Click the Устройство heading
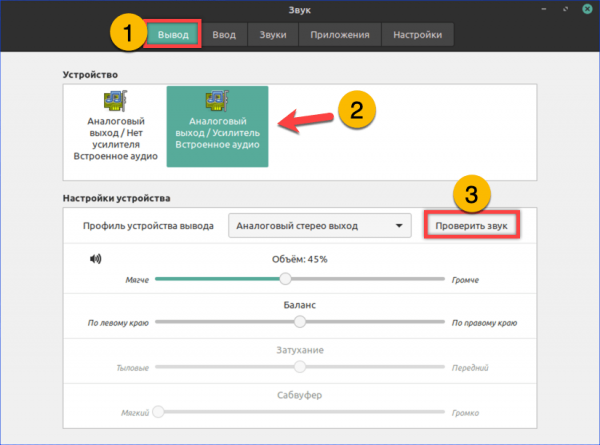Screen dimensions: 600x445 point(90,75)
